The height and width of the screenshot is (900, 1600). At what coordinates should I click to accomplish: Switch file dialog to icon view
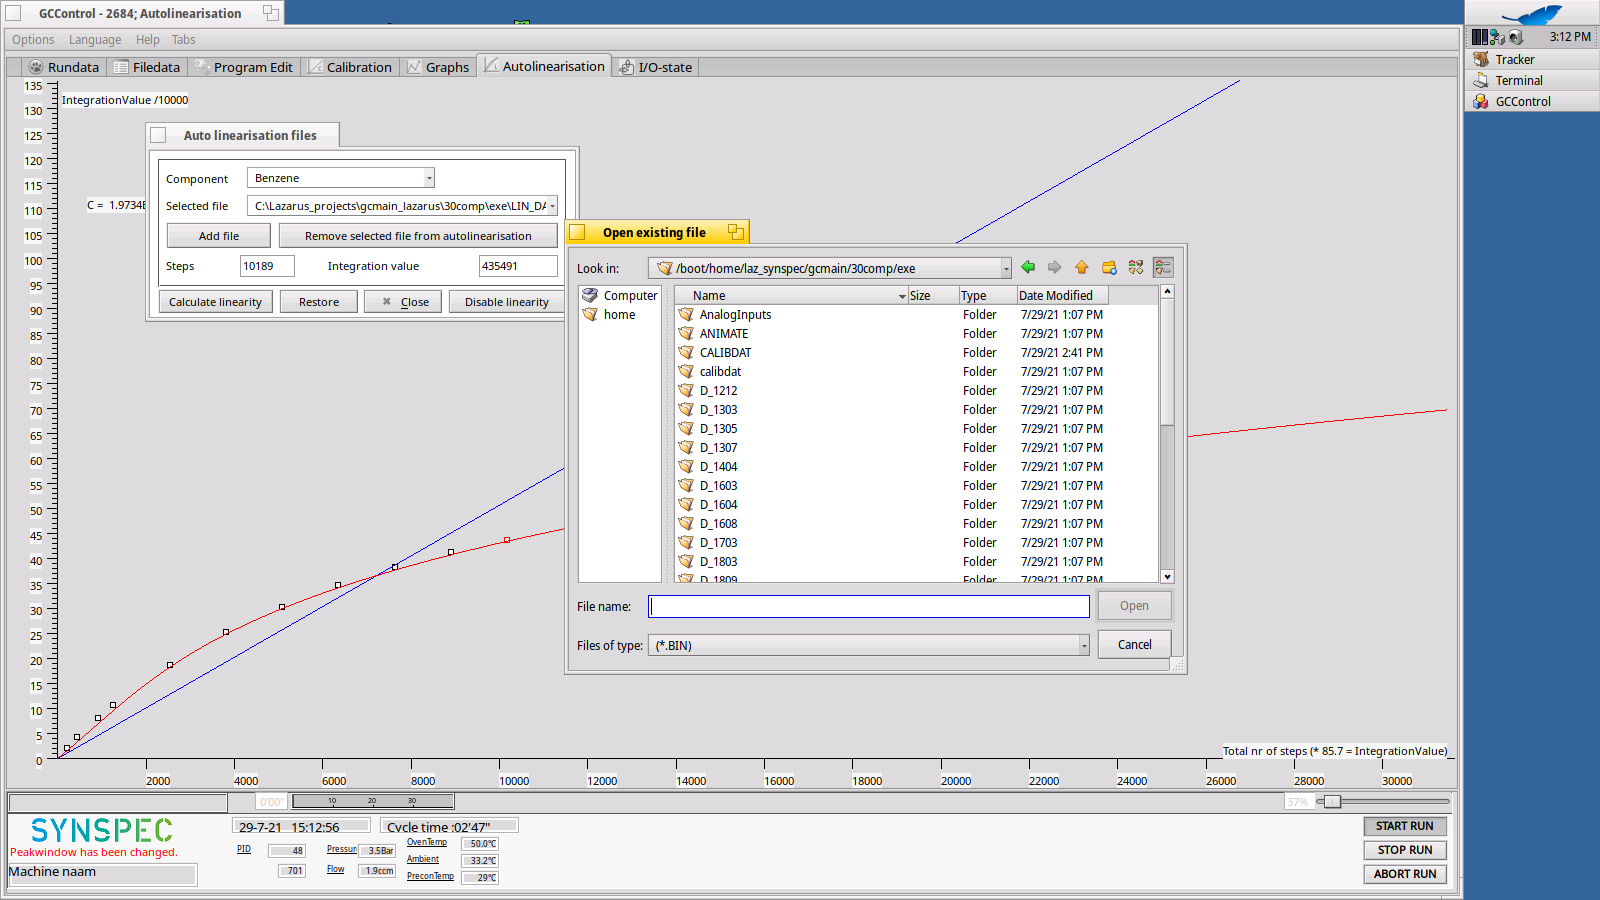[1136, 267]
